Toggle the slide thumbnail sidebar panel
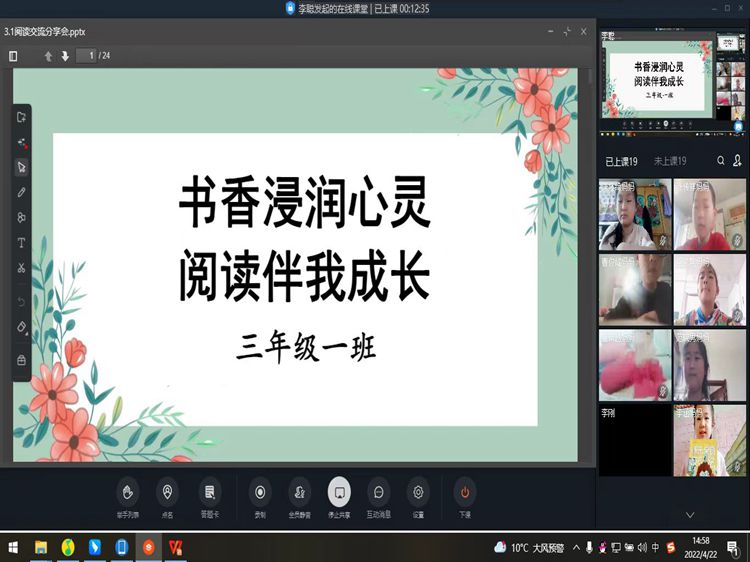The width and height of the screenshot is (750, 562). 13,56
